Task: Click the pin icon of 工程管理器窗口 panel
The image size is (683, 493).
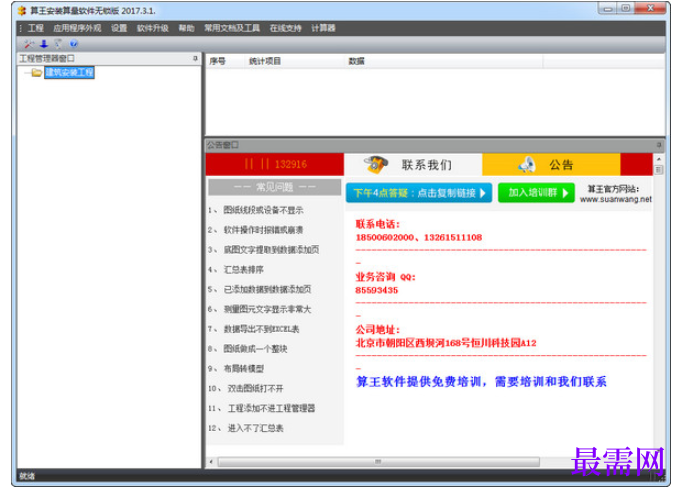Action: tap(195, 58)
